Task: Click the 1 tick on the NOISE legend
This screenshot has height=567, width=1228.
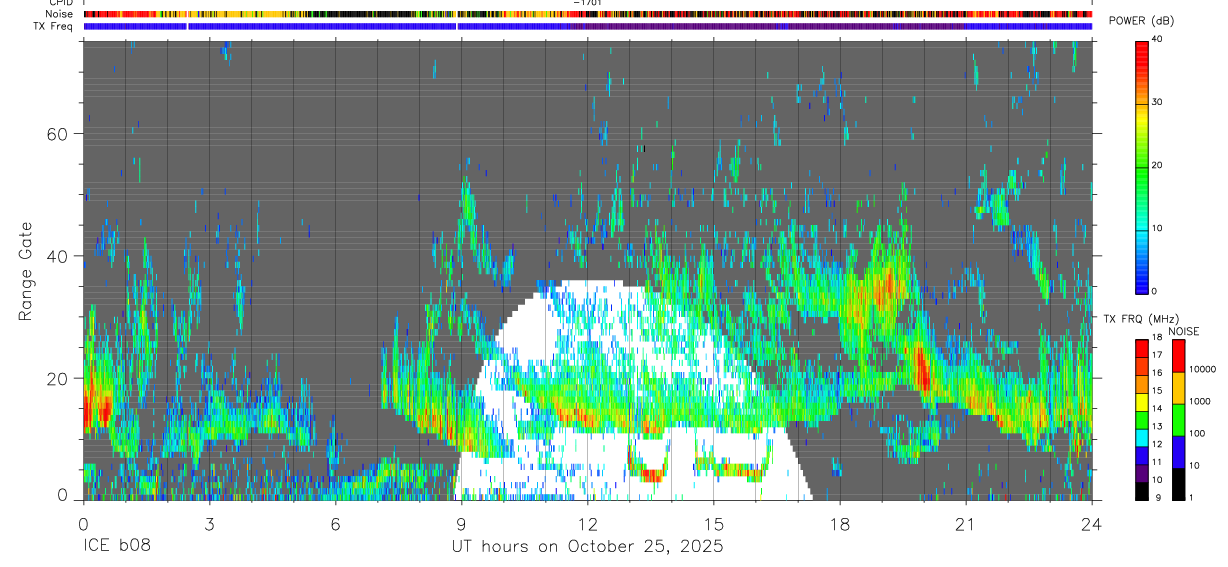Action: point(1190,497)
